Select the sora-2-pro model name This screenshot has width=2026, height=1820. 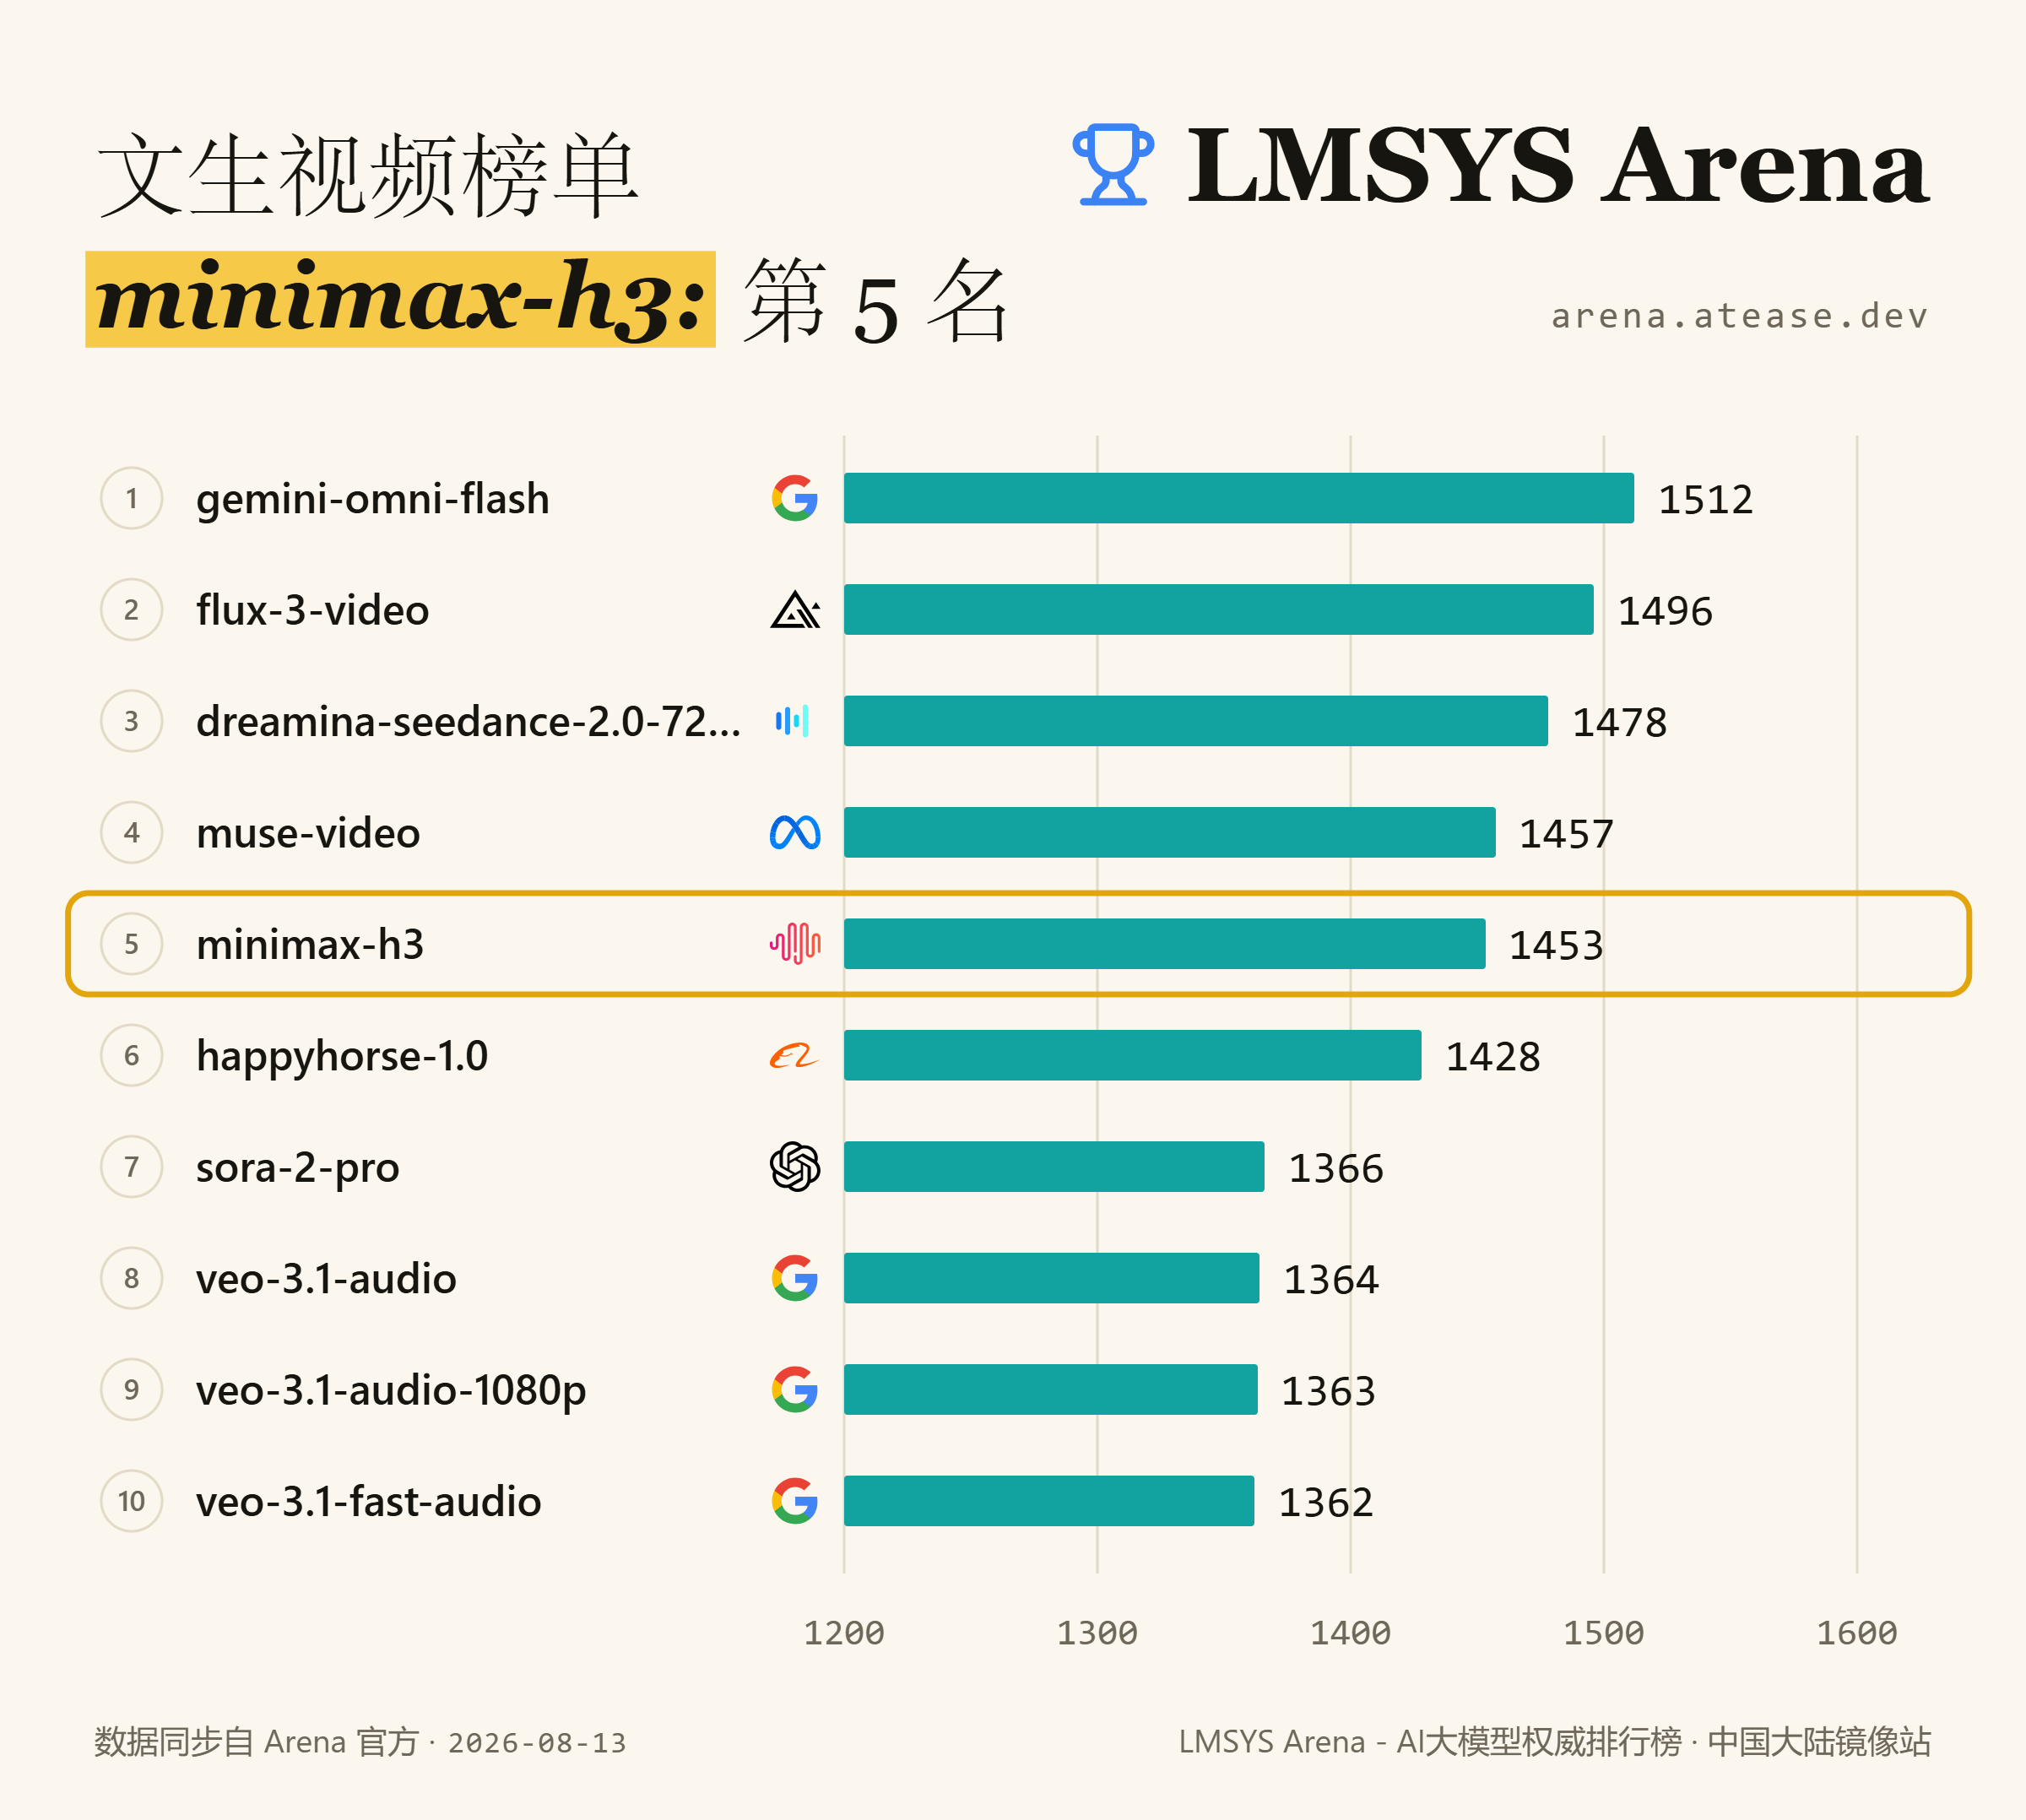[x=298, y=1167]
